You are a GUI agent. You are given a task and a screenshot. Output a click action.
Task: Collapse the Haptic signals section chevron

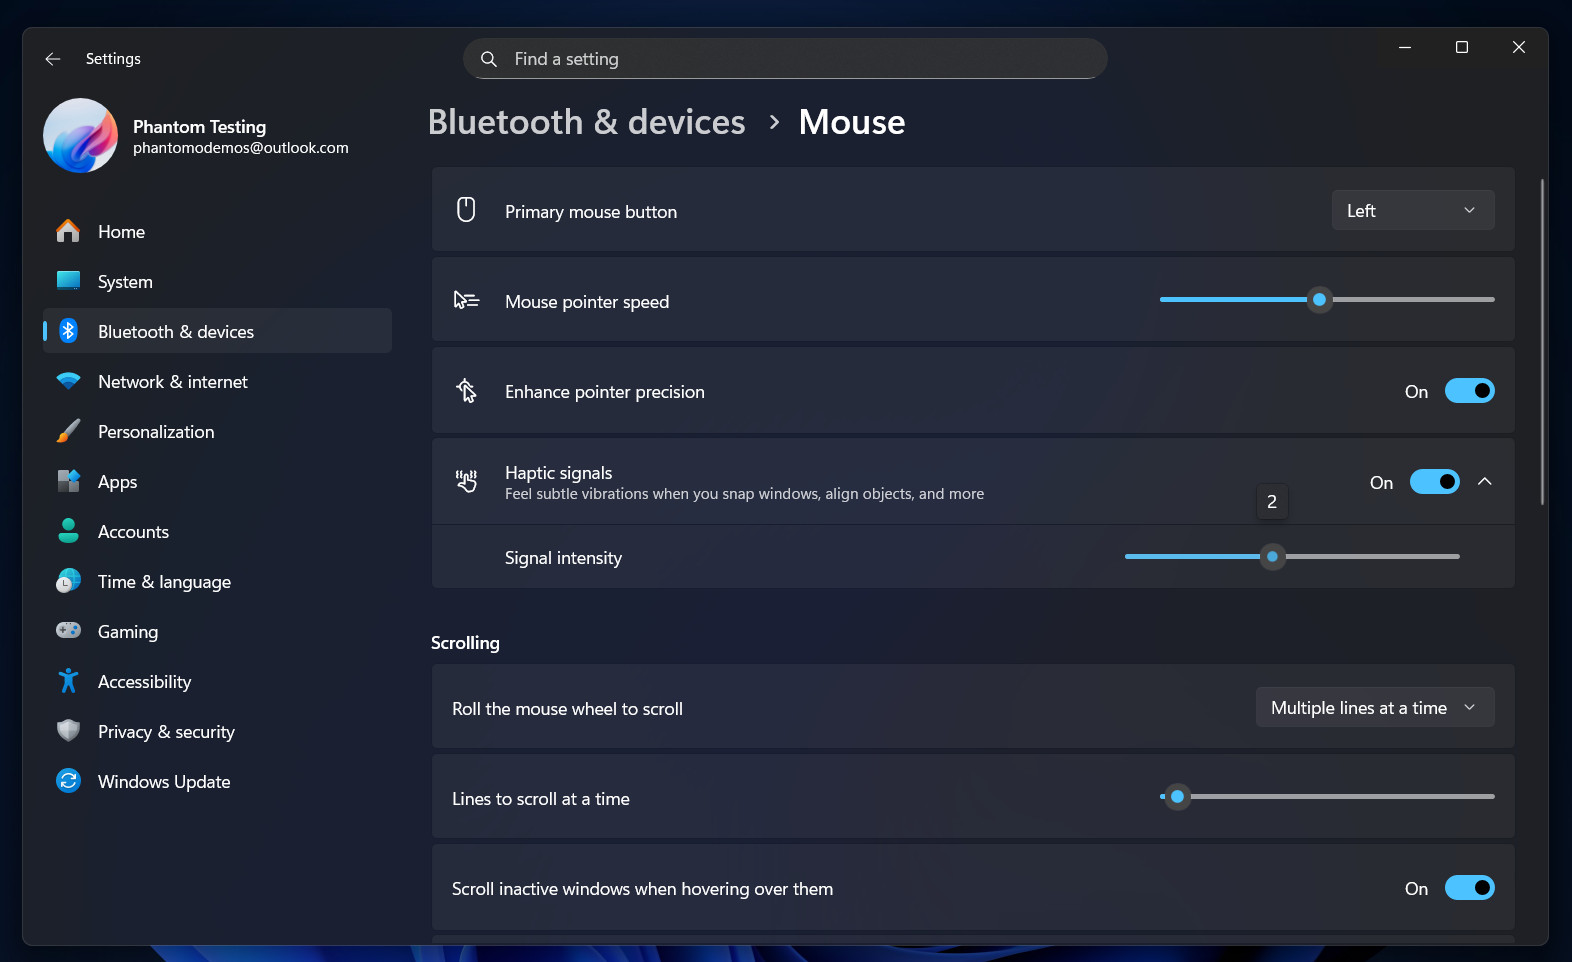click(x=1485, y=482)
